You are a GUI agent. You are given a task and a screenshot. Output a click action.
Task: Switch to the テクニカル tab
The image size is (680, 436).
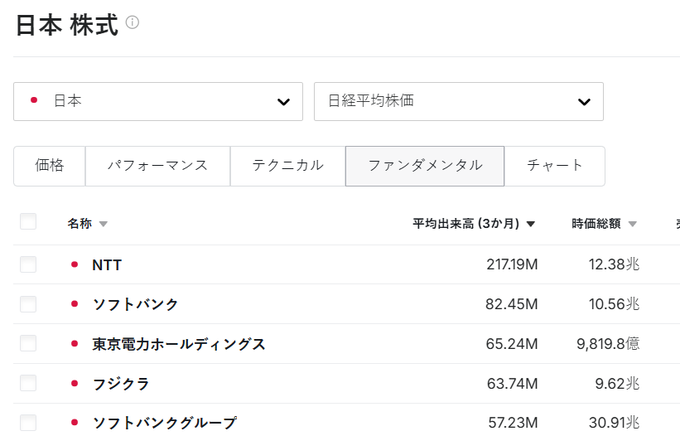click(288, 166)
